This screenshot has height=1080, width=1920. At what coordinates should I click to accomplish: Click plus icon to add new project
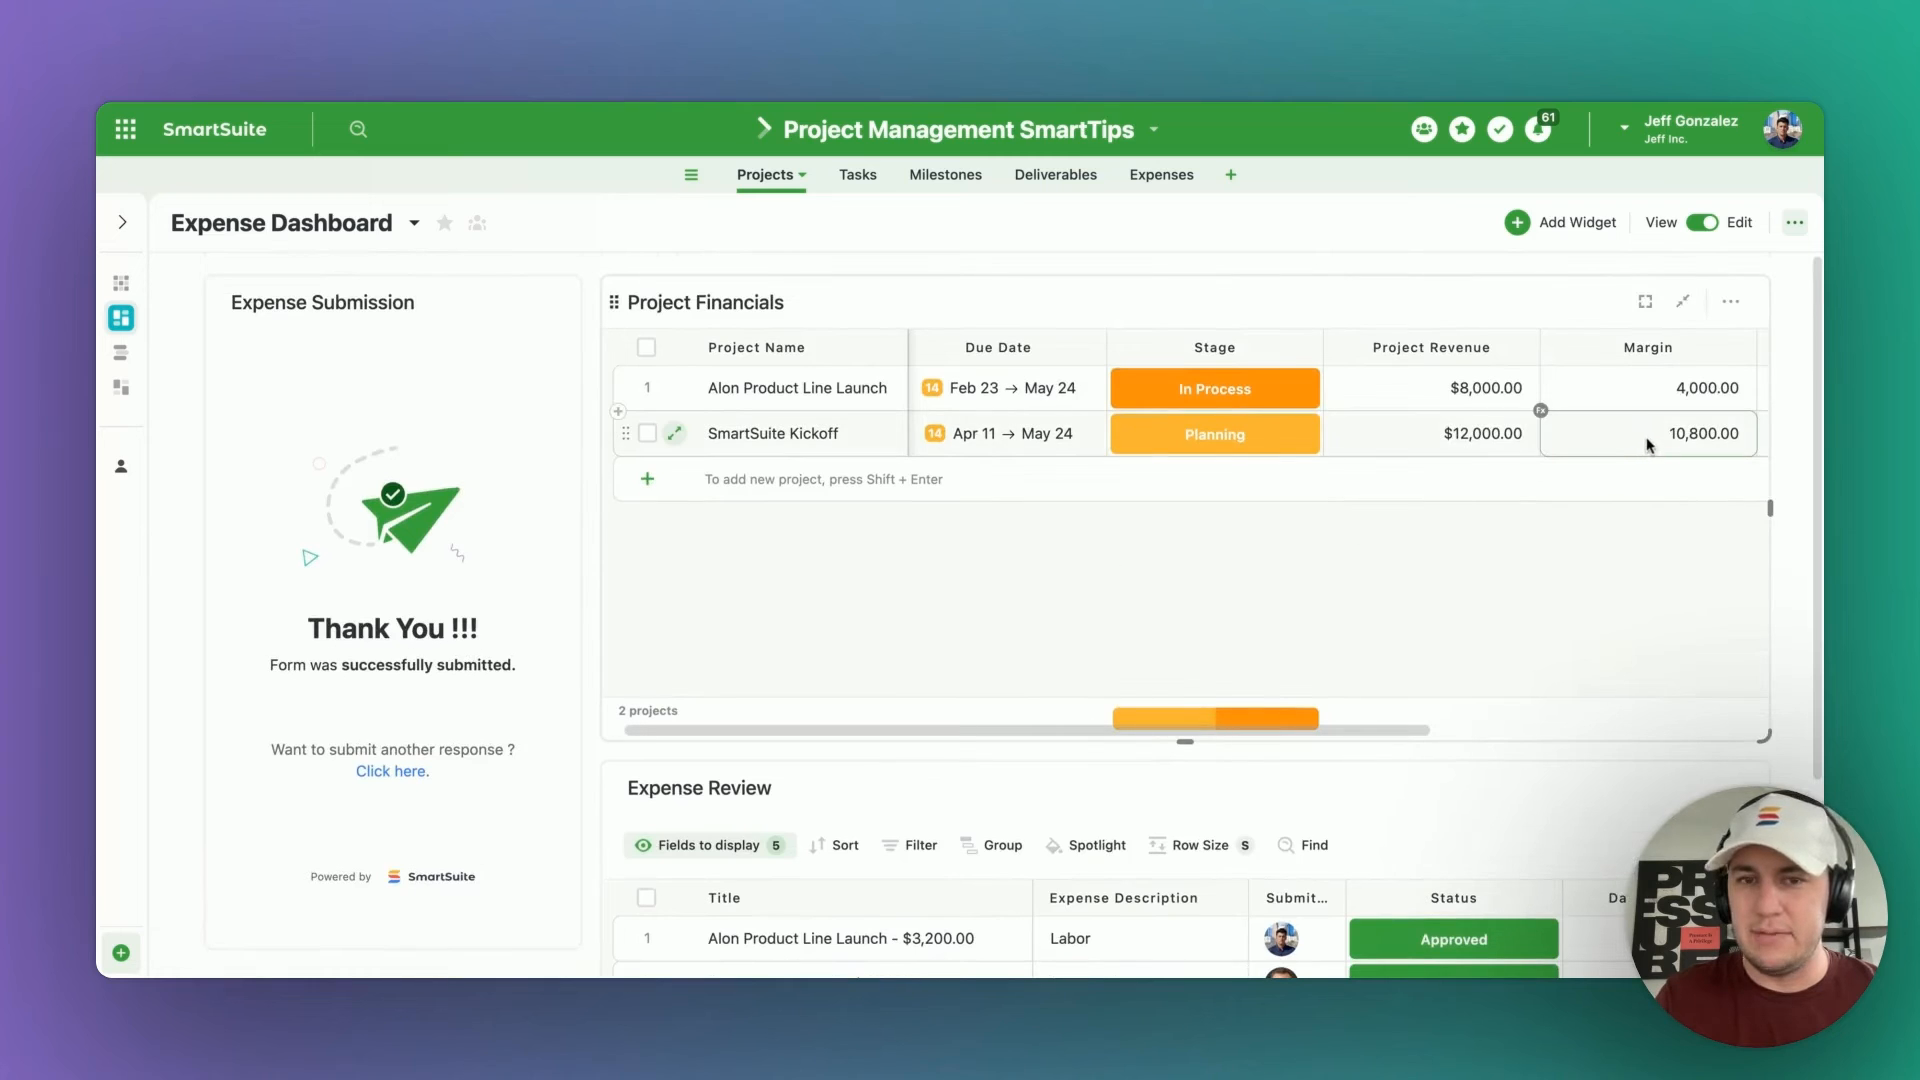click(x=648, y=479)
